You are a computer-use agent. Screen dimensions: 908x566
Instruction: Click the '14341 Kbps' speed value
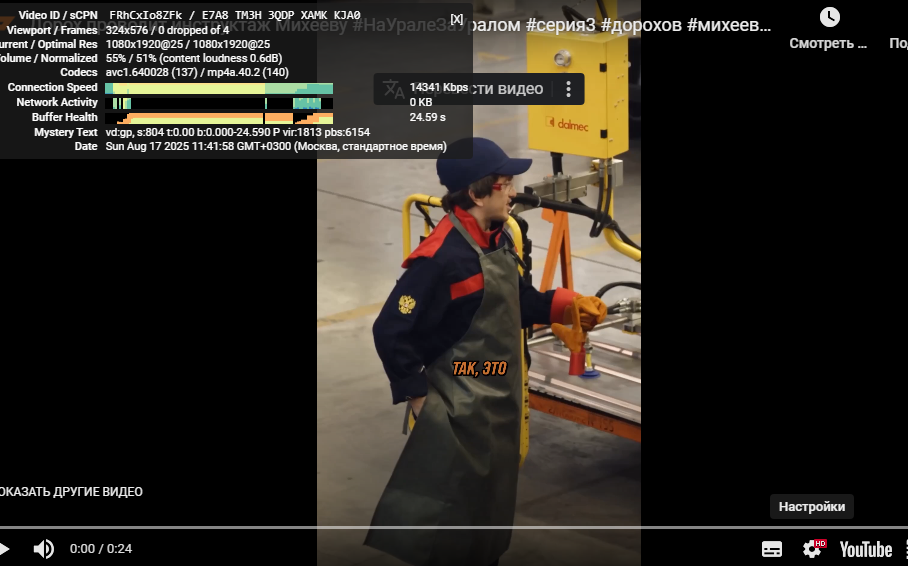tap(438, 87)
